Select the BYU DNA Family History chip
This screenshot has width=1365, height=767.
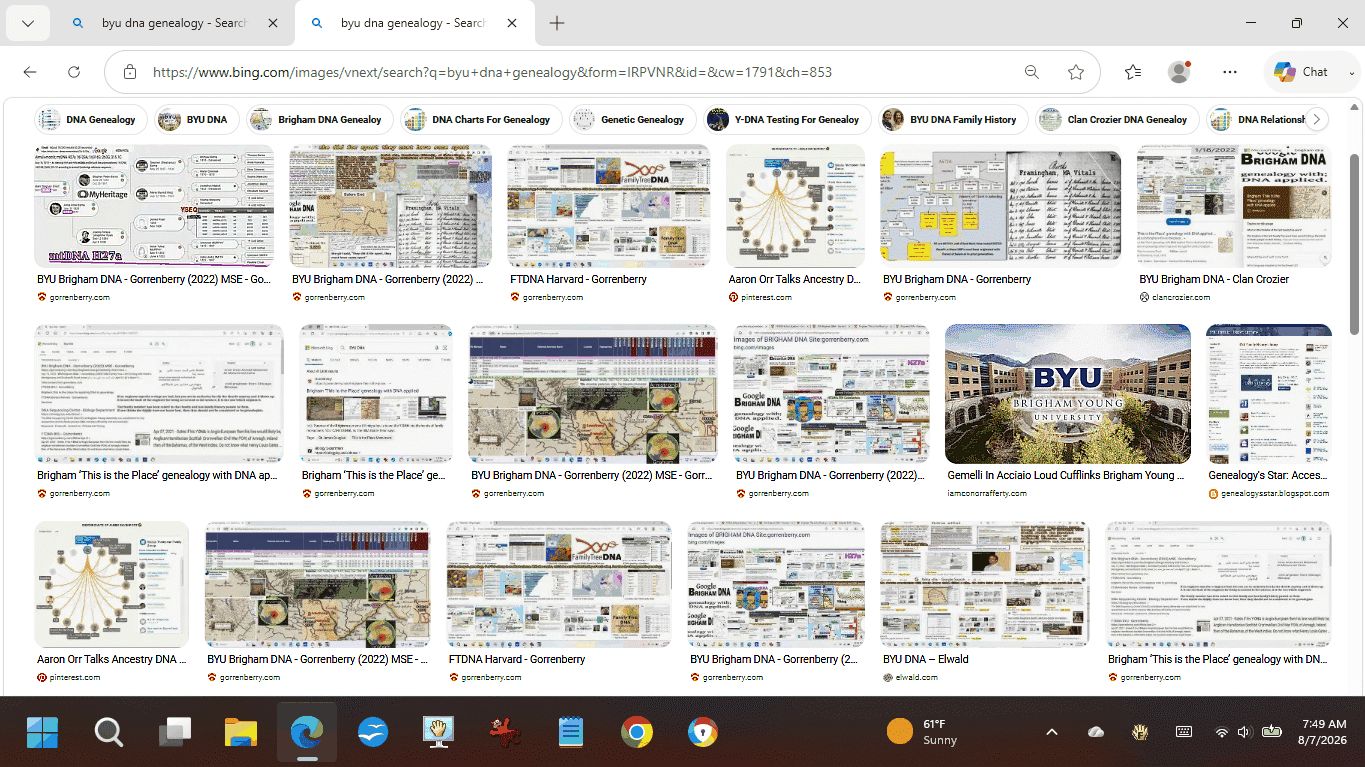(x=952, y=120)
